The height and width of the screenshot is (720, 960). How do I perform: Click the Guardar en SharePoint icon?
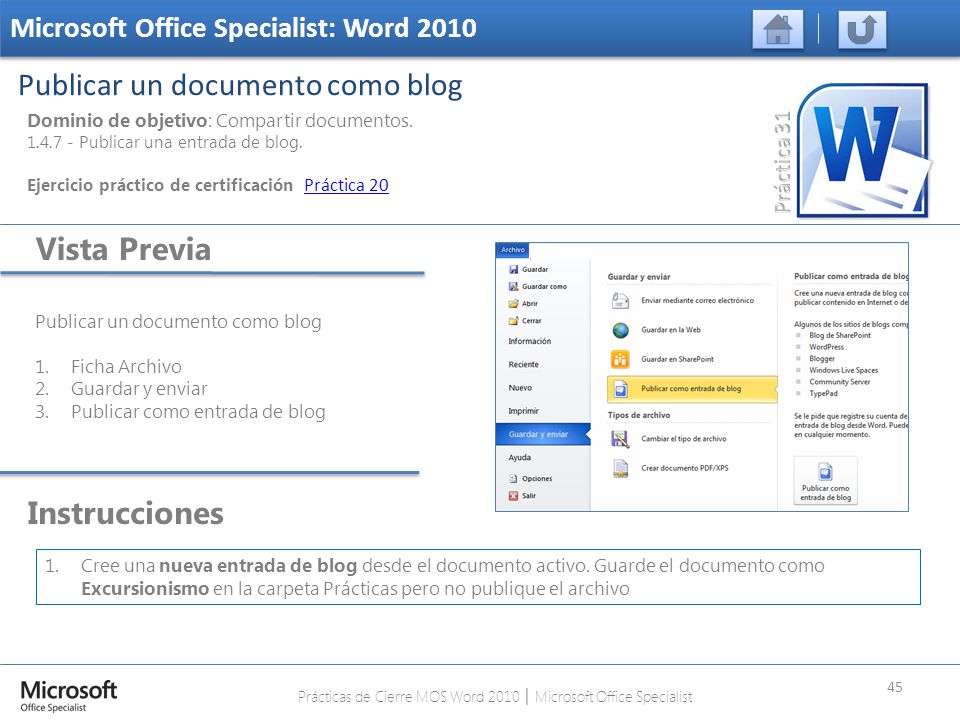(620, 359)
